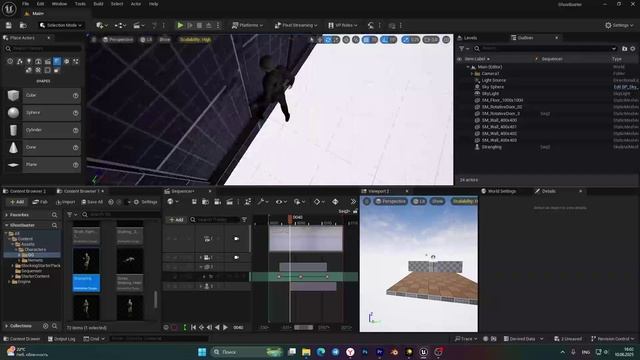
Task: Open the Build menu
Action: (98, 4)
